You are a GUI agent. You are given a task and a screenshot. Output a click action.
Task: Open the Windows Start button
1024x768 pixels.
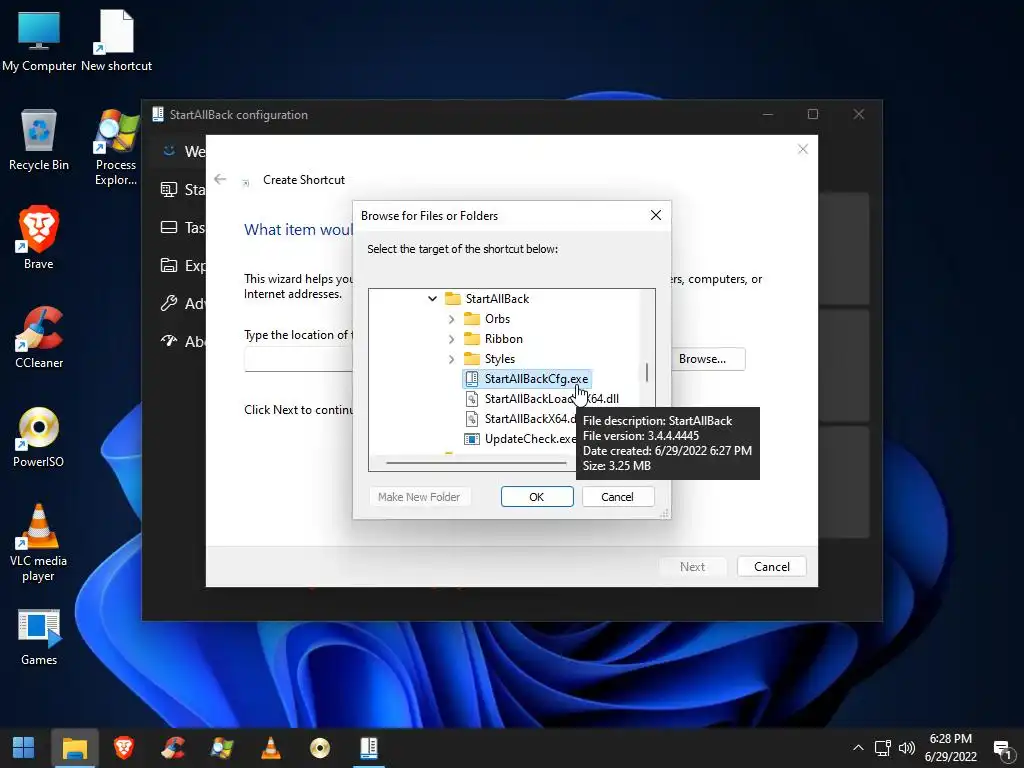click(24, 748)
